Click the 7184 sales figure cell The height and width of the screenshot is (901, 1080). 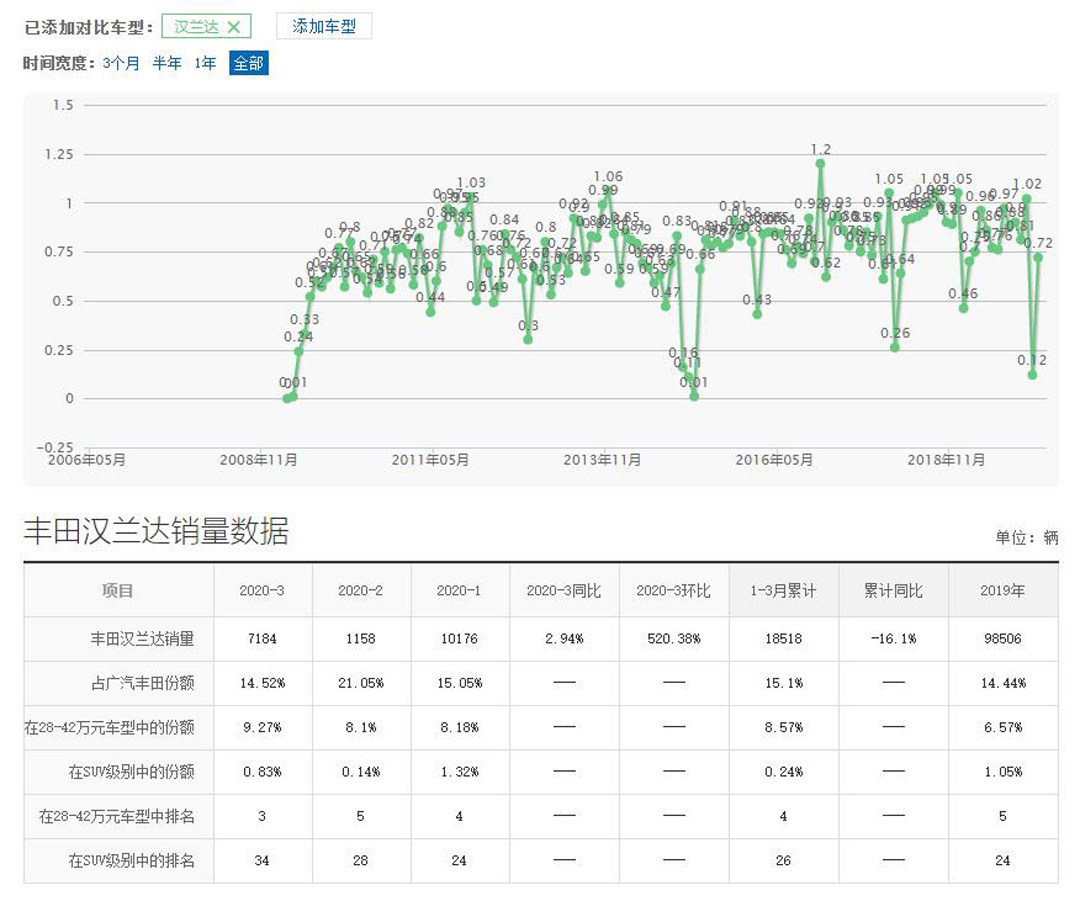pyautogui.click(x=262, y=638)
